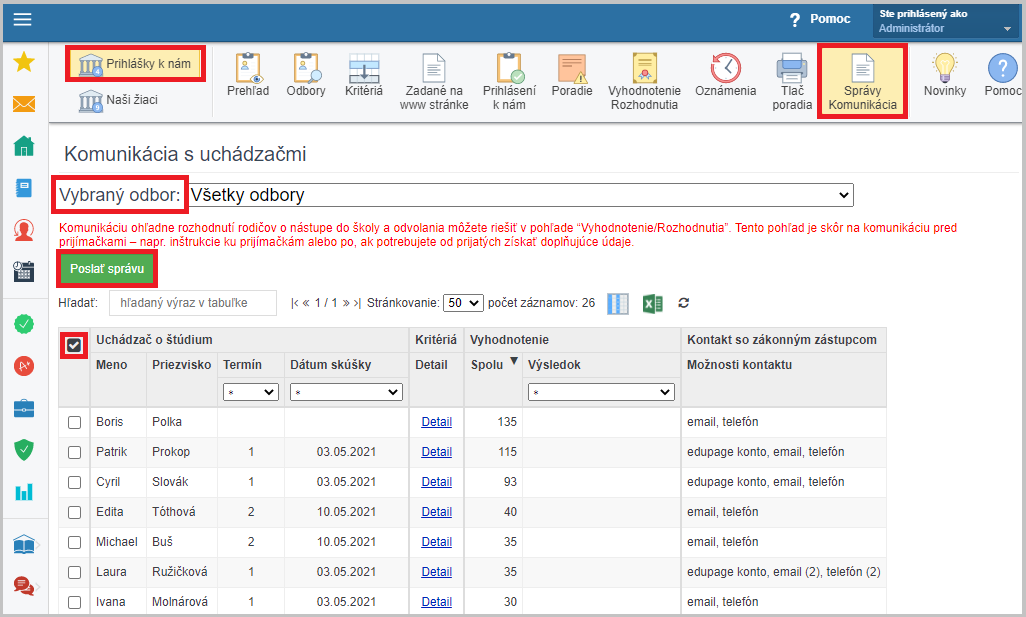Image resolution: width=1026 pixels, height=617 pixels.
Task: Open the Dátum skúšky filter dropdown
Action: point(346,392)
